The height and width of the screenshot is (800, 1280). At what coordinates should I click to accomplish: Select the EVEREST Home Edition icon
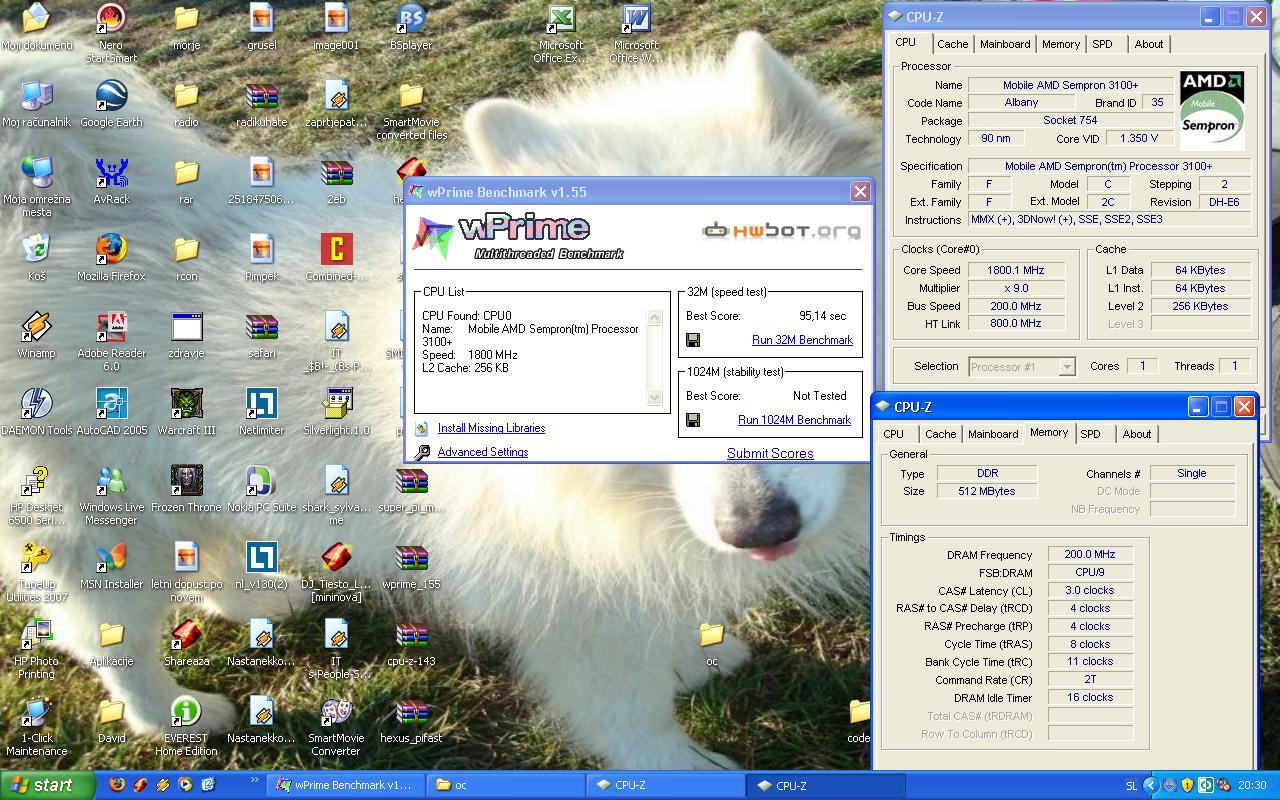pyautogui.click(x=186, y=711)
